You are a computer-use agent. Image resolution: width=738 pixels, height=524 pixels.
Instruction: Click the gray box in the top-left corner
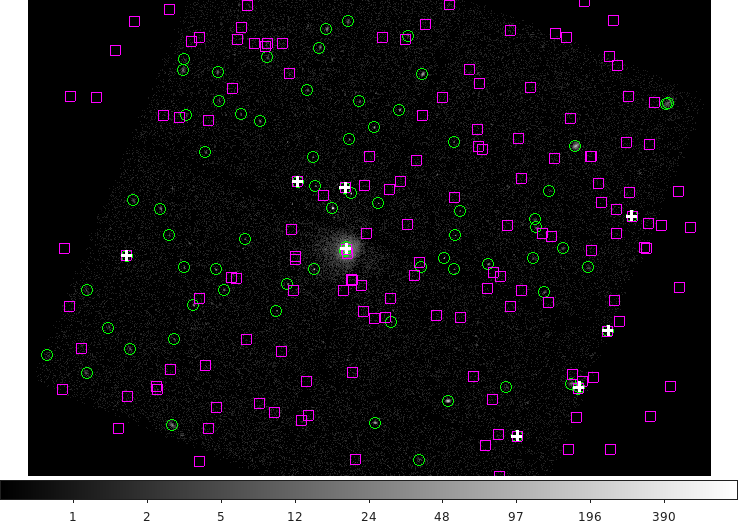tap(70, 97)
